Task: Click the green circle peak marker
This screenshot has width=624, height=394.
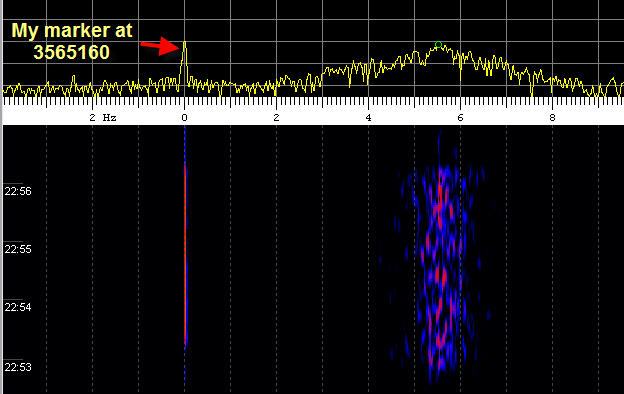Action: (x=438, y=45)
